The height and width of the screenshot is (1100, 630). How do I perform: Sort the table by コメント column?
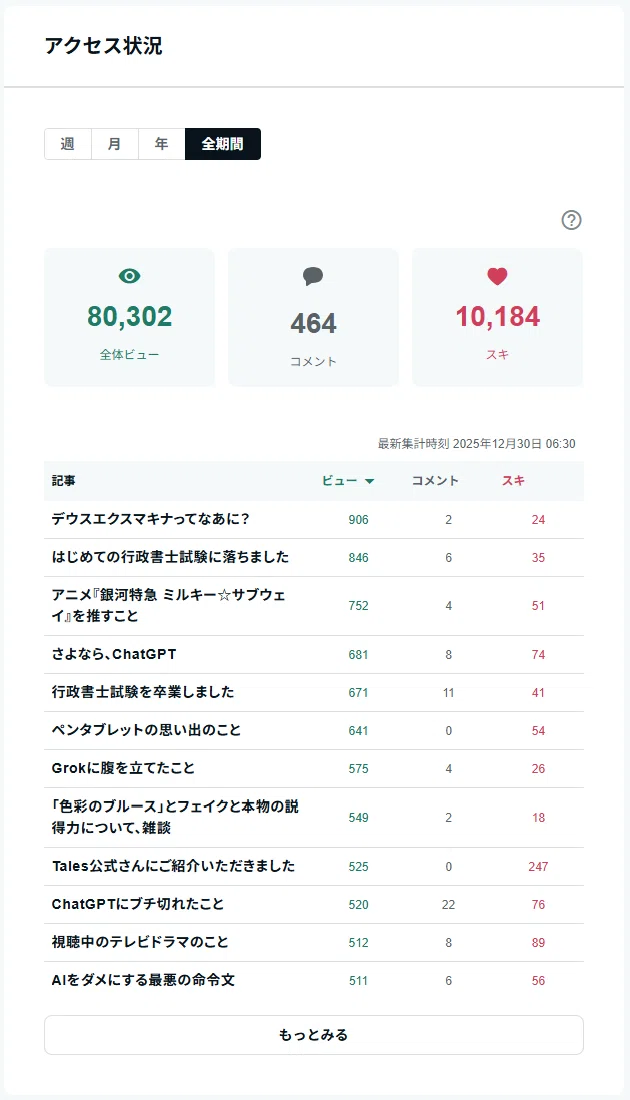pos(435,481)
